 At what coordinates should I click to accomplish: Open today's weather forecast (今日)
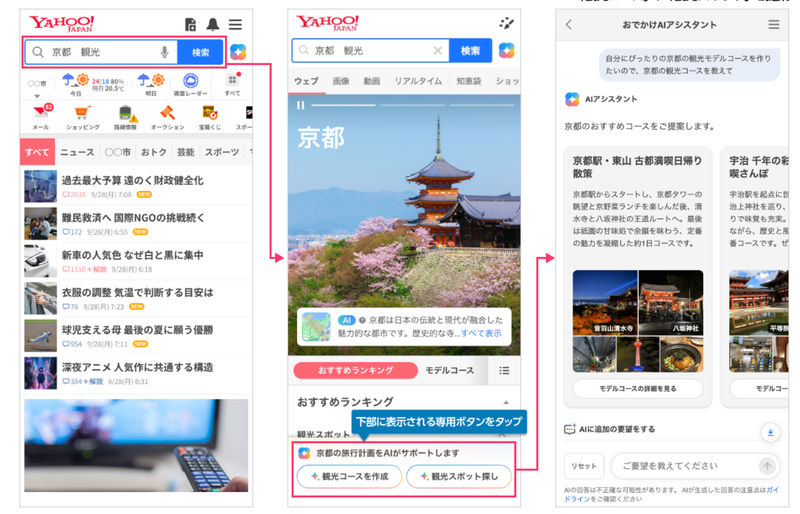[76, 85]
